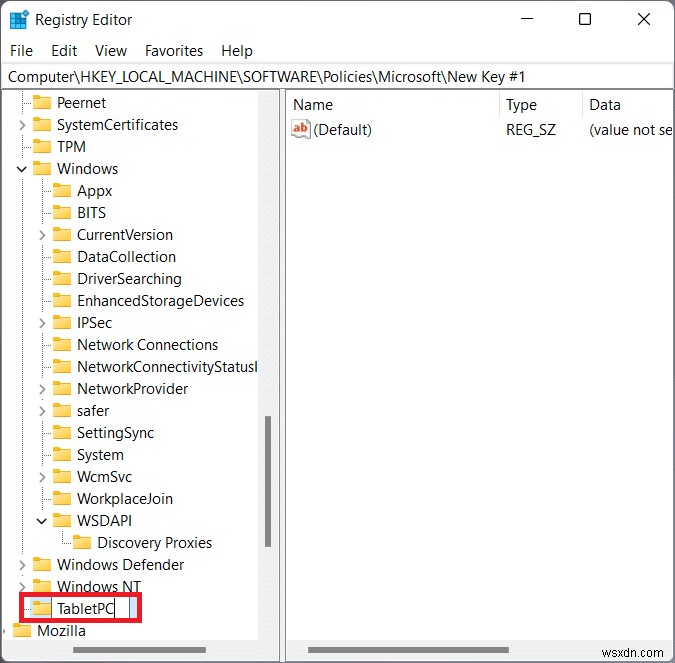Click the WorkplaceJoin folder icon
The height and width of the screenshot is (663, 675).
coord(62,499)
